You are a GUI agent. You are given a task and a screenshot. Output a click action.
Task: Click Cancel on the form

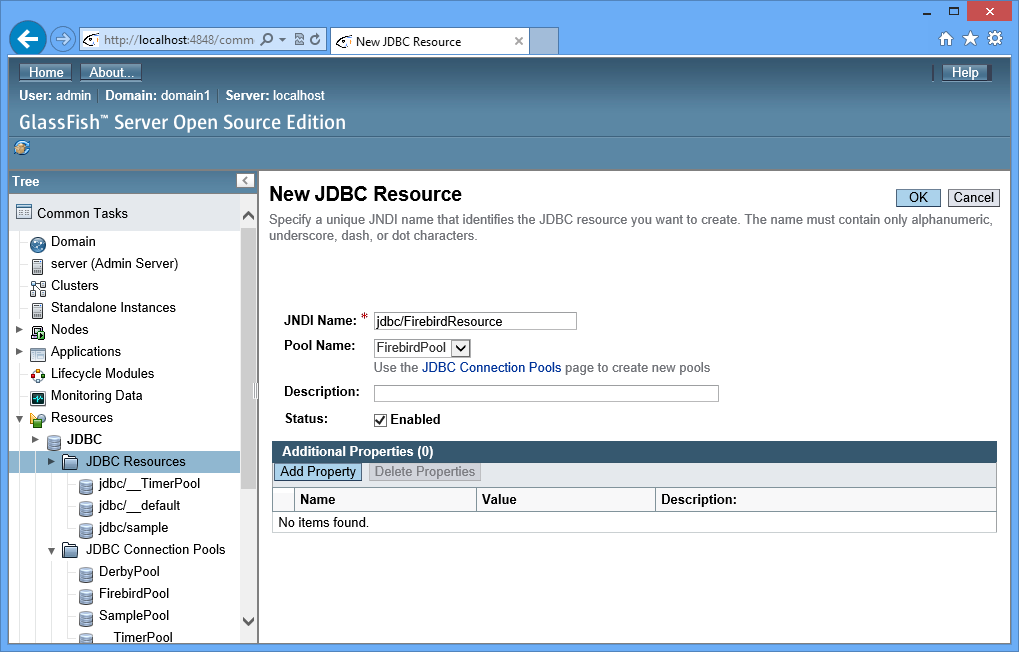point(974,198)
